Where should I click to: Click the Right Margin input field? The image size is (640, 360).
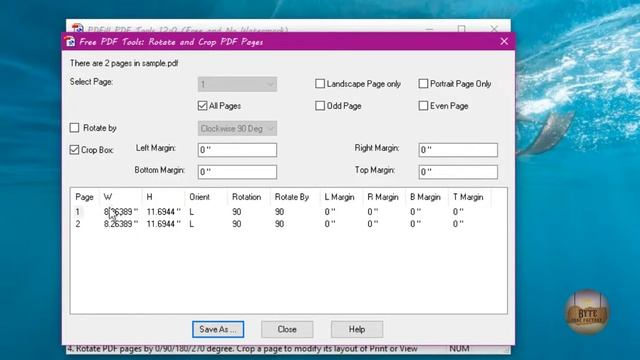[x=458, y=150]
